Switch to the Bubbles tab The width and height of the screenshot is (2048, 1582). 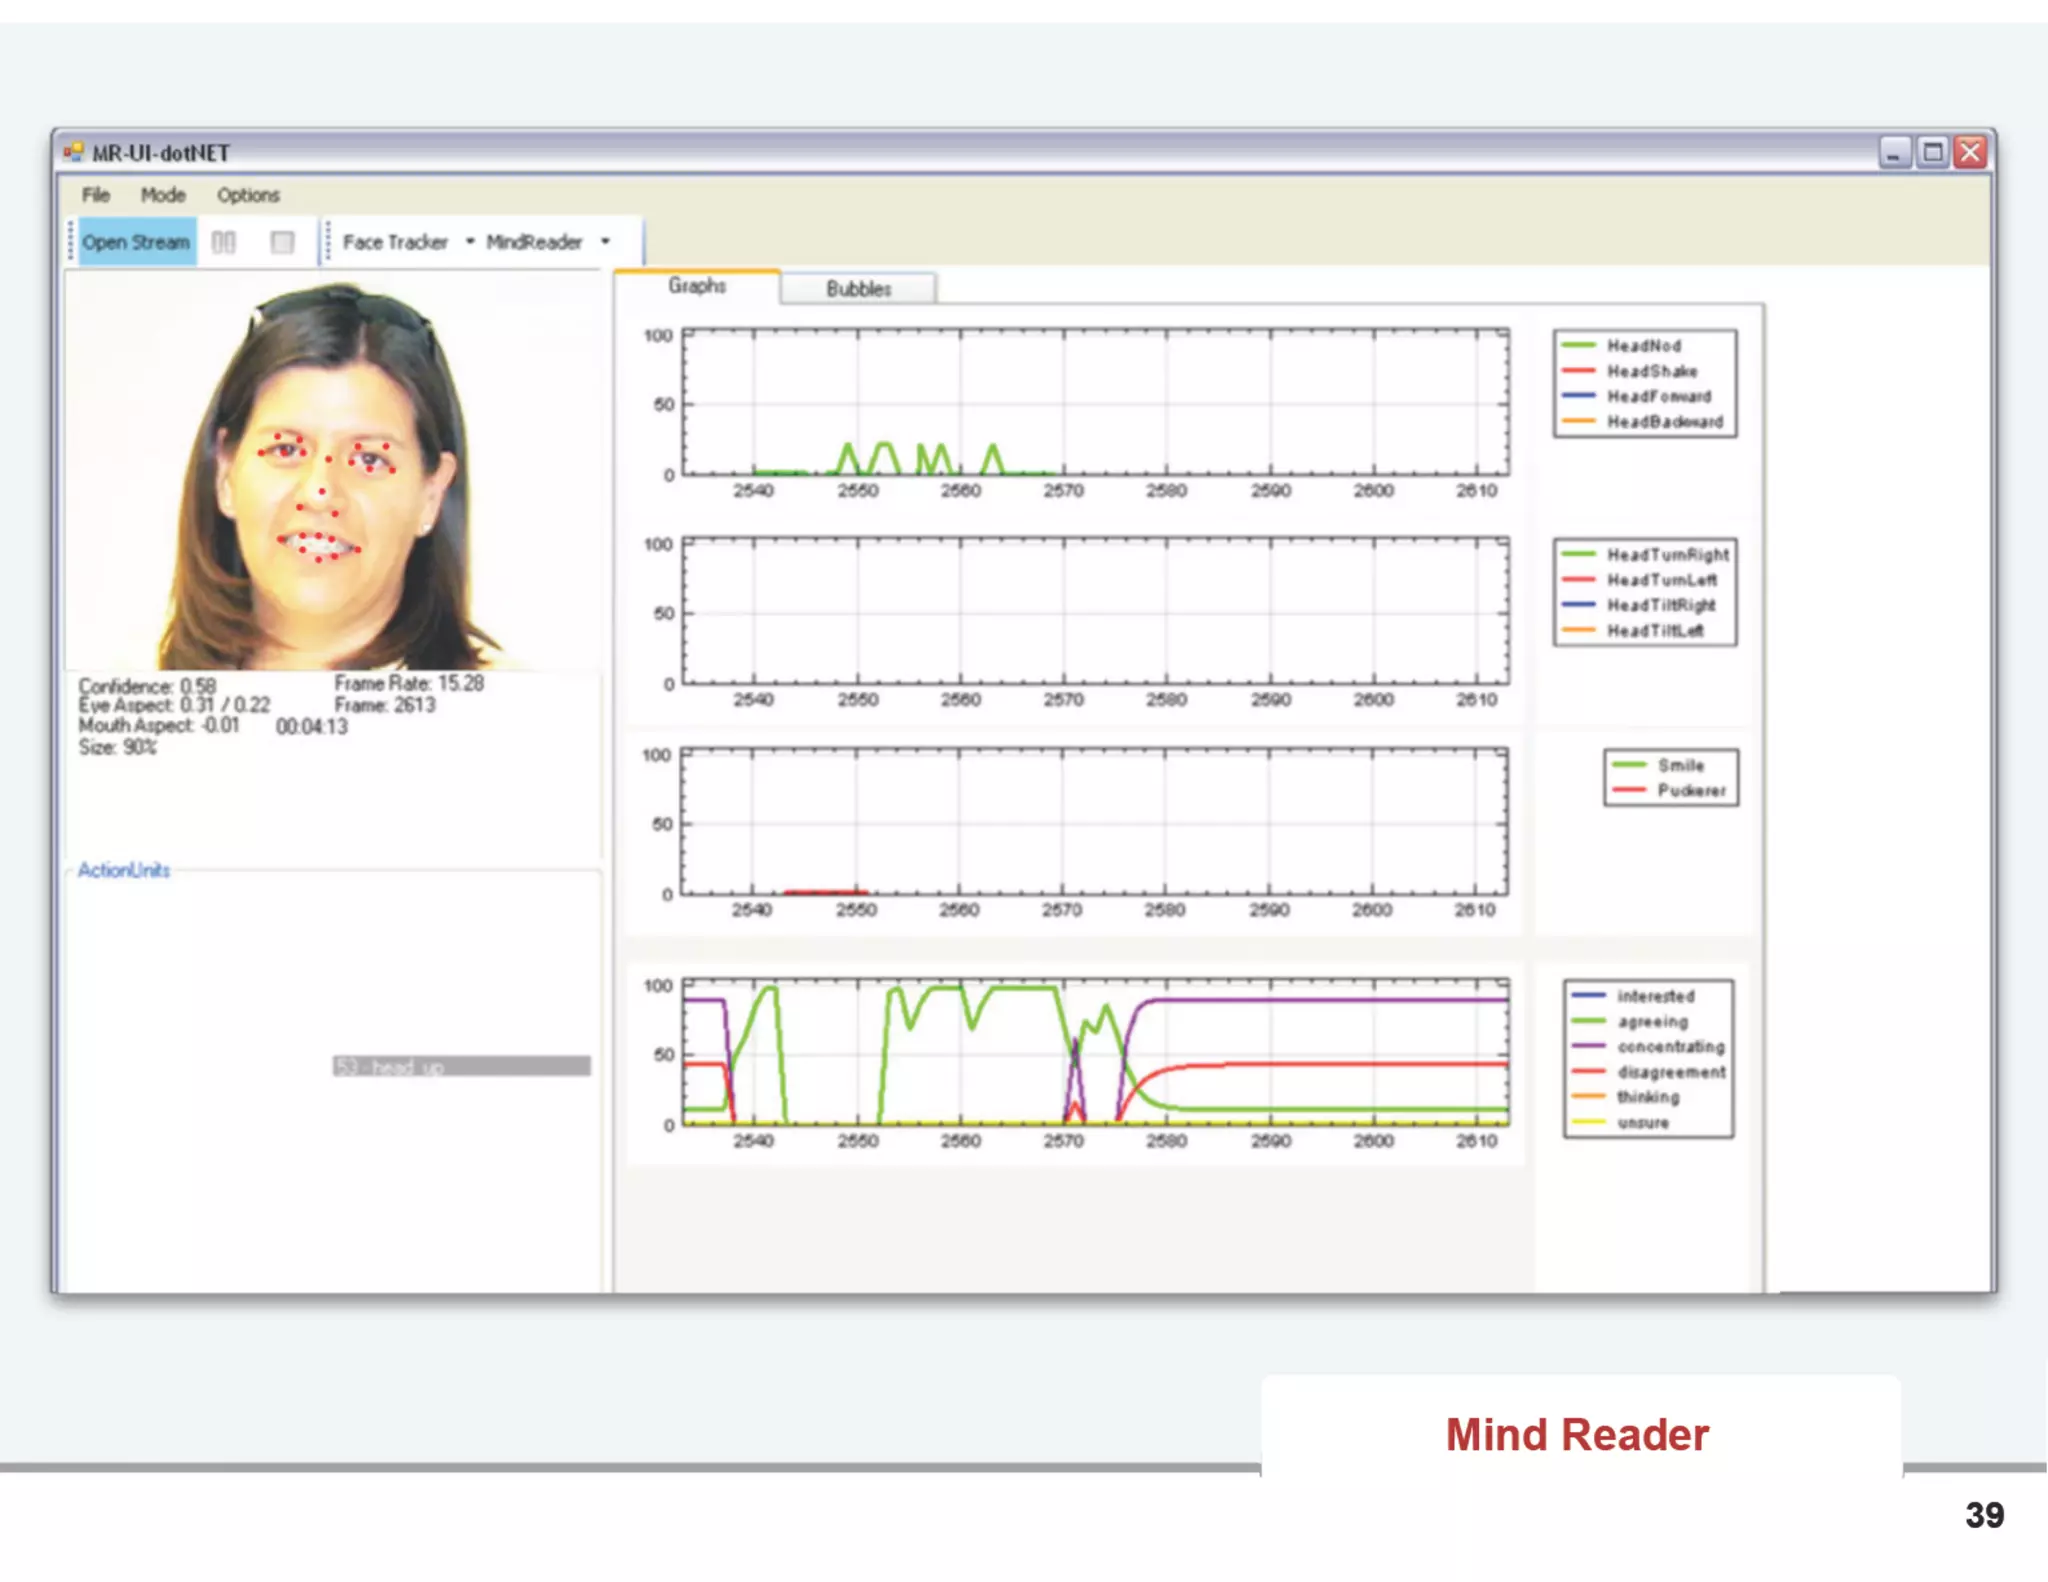pyautogui.click(x=858, y=289)
